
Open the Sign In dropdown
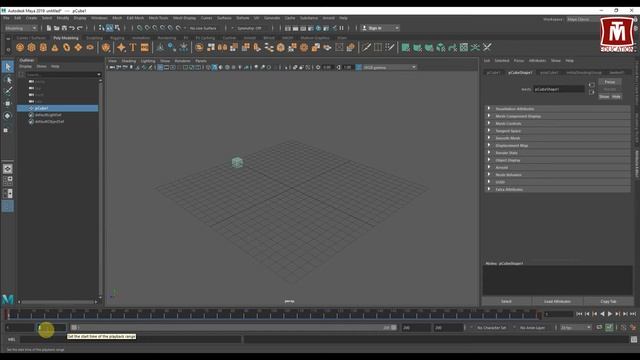pyautogui.click(x=380, y=28)
